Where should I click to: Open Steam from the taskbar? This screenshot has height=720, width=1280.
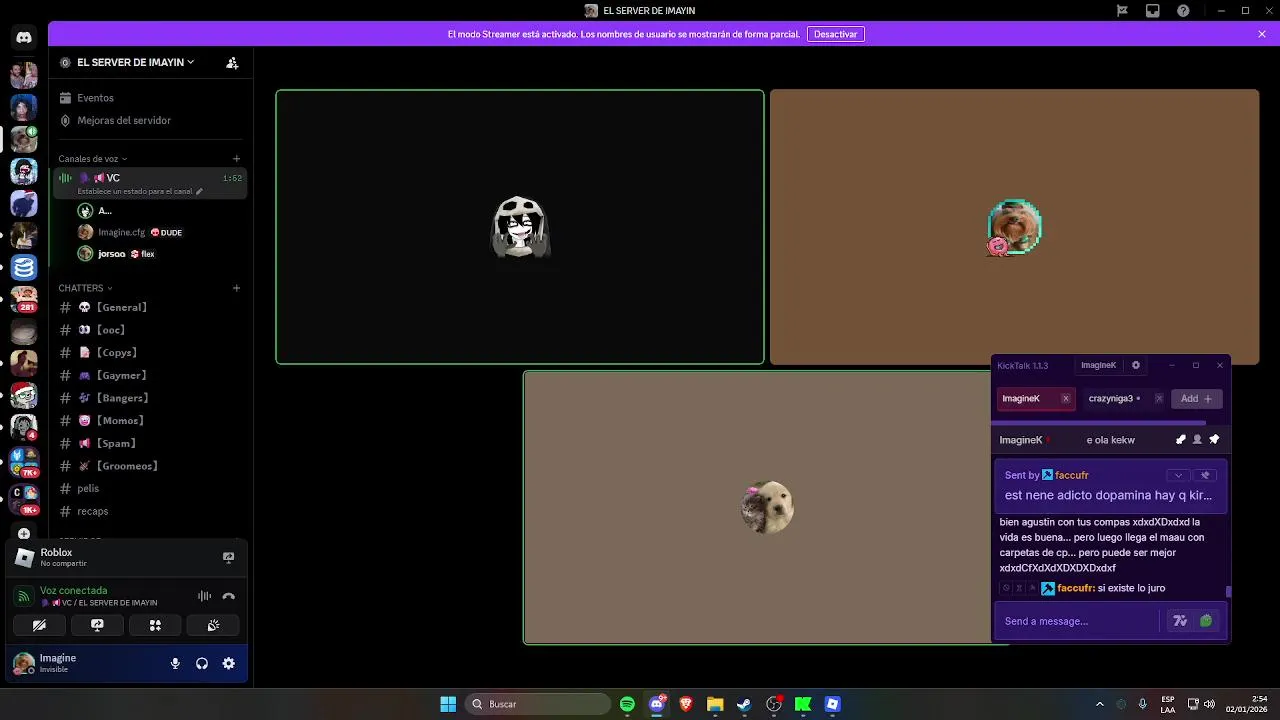tap(744, 704)
